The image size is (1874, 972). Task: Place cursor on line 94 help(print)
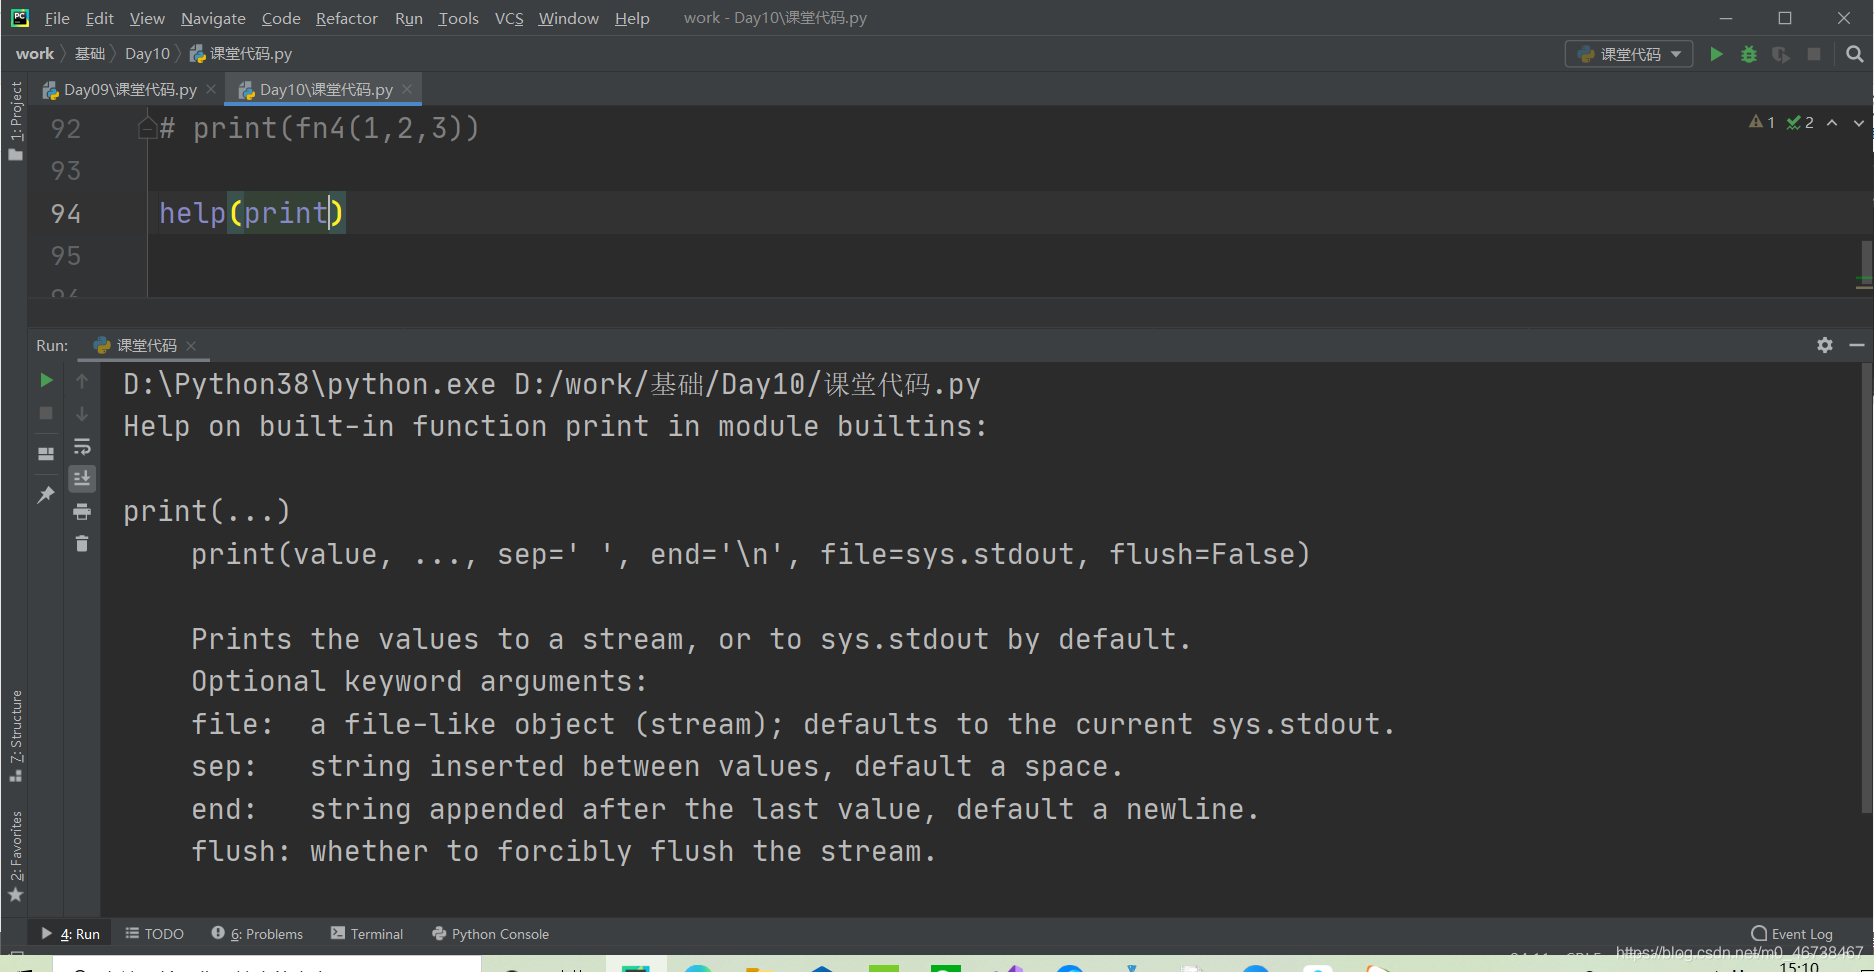[252, 213]
